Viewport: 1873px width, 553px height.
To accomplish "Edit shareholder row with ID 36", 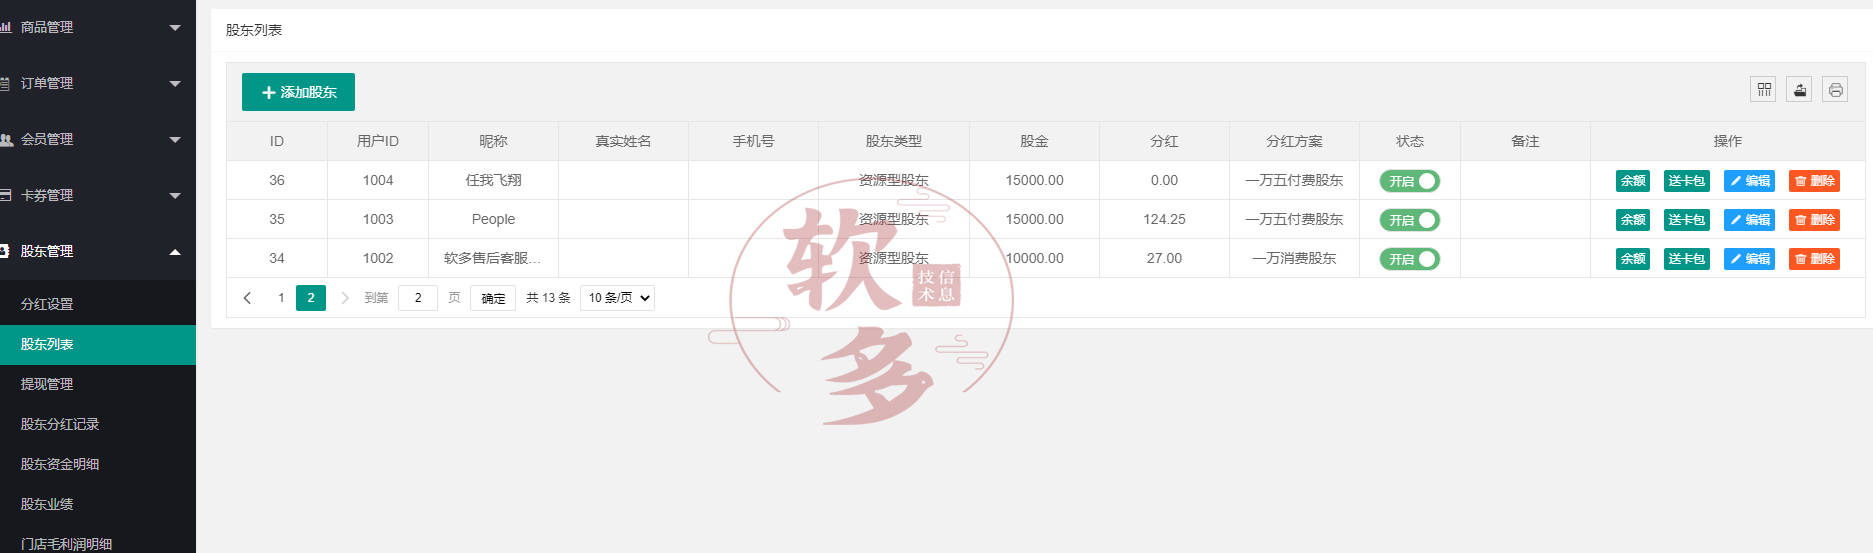I will [x=1749, y=181].
